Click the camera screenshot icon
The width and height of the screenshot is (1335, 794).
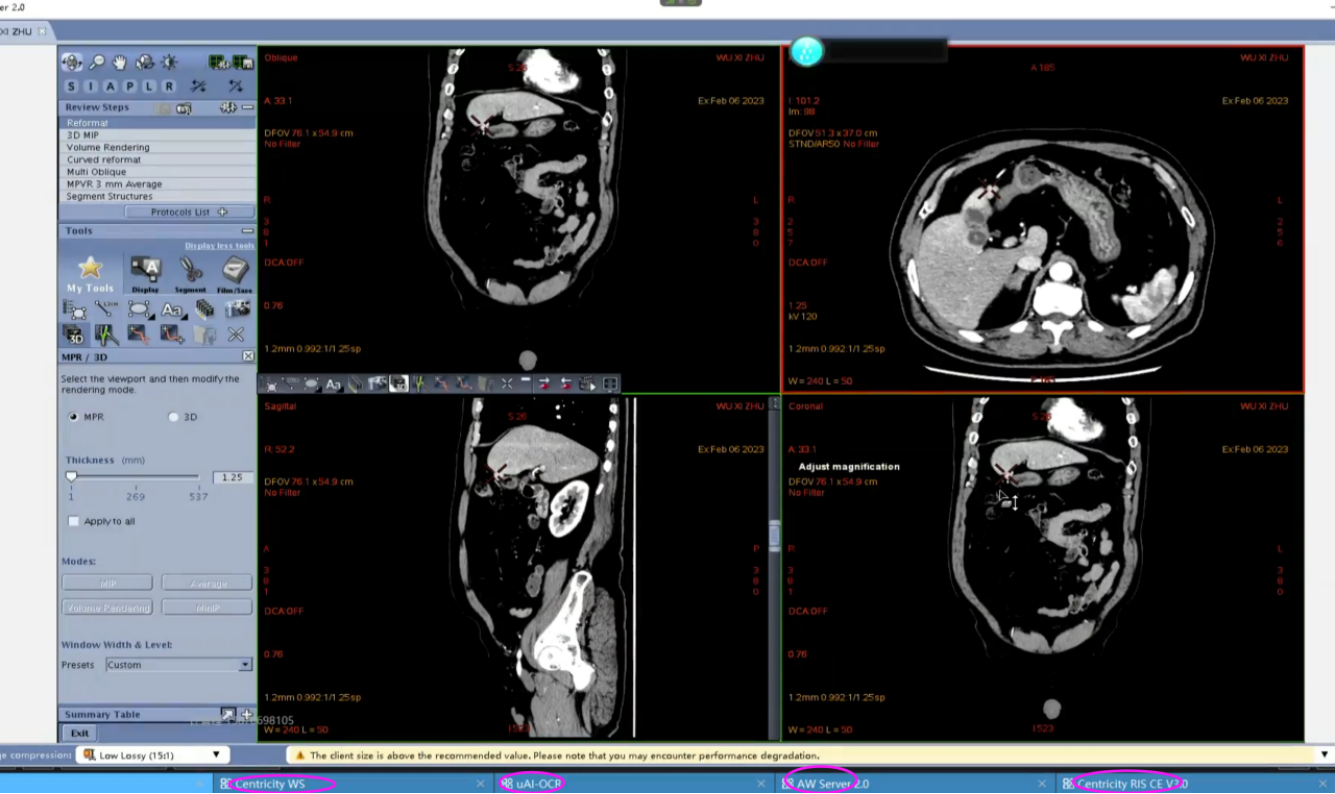238,310
